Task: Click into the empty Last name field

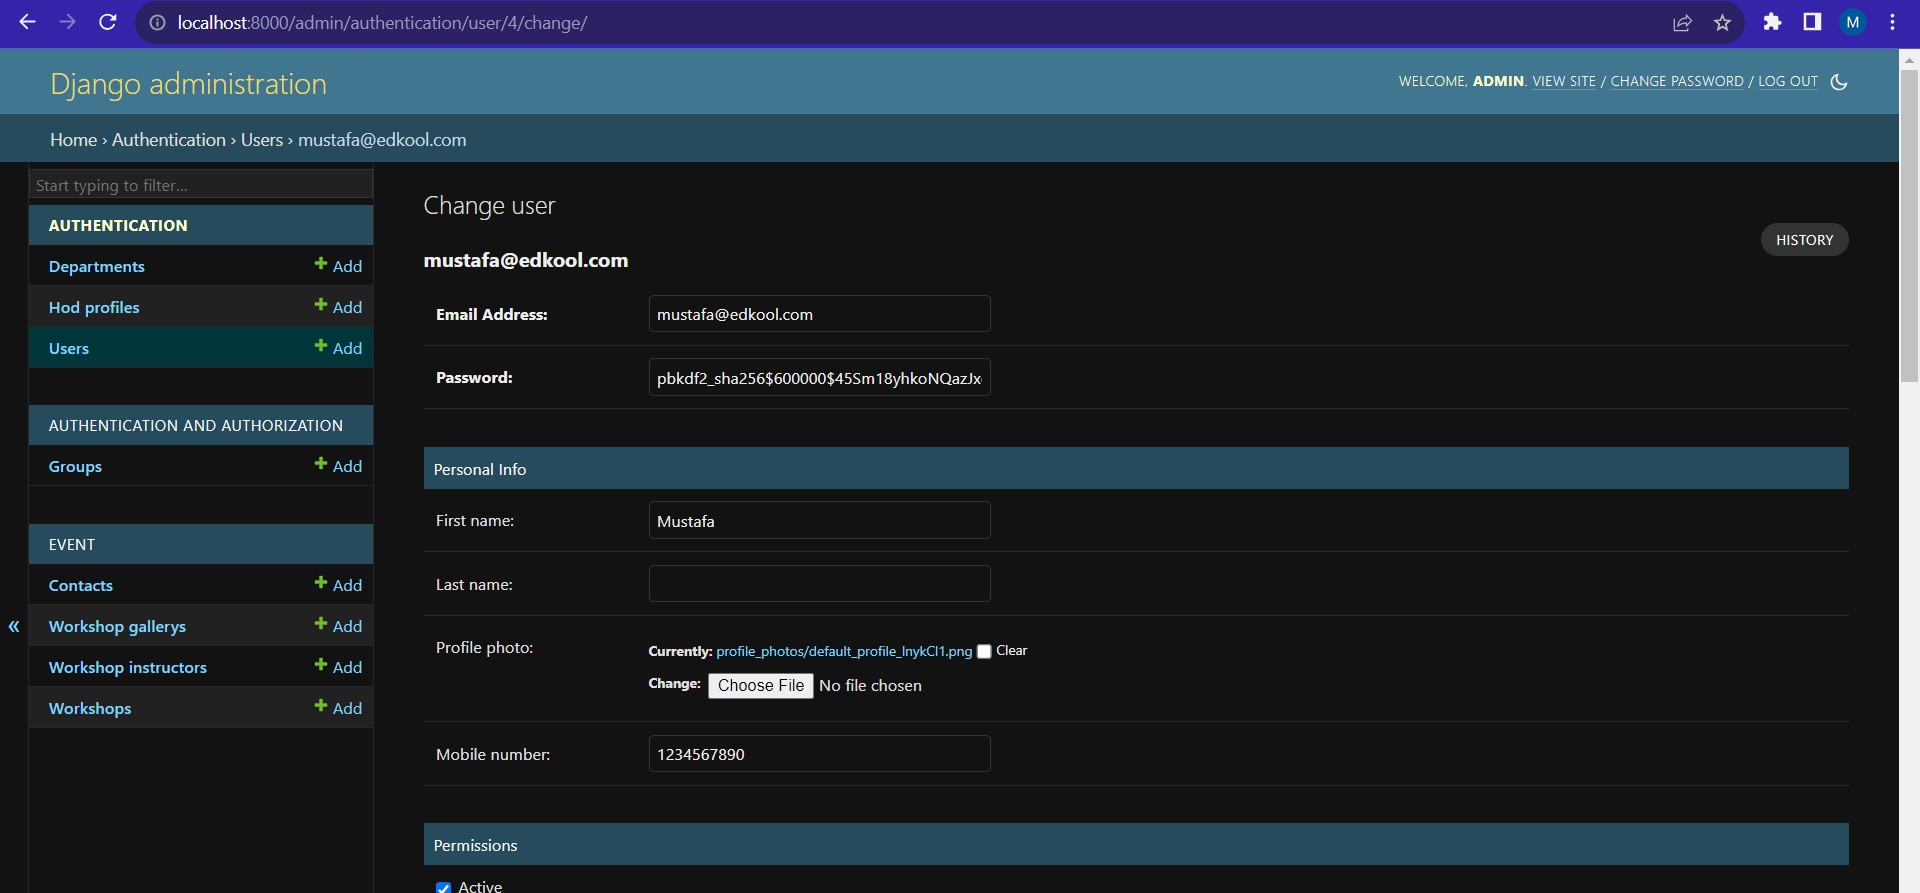Action: click(819, 584)
